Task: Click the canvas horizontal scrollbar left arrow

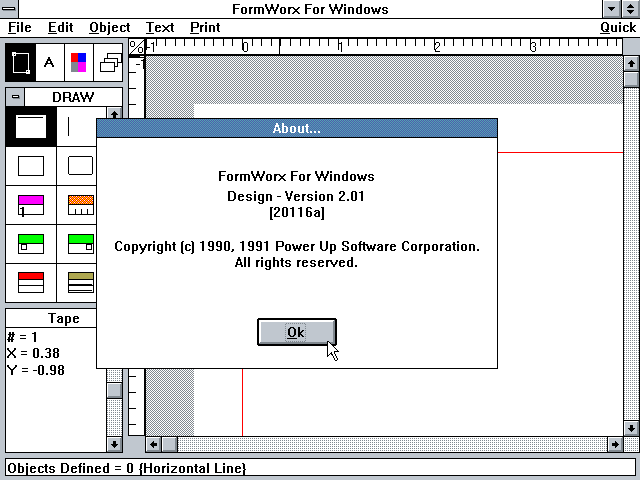Action: pyautogui.click(x=153, y=444)
